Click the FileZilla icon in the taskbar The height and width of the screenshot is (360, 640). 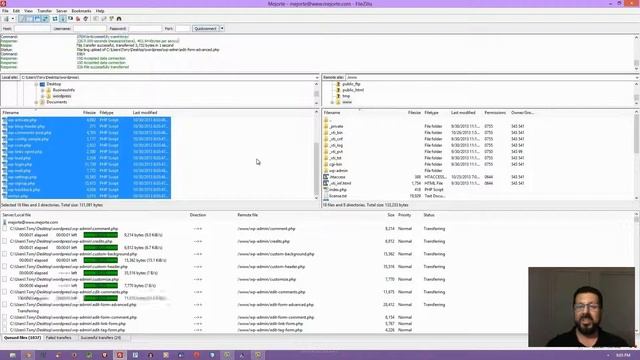pos(120,355)
